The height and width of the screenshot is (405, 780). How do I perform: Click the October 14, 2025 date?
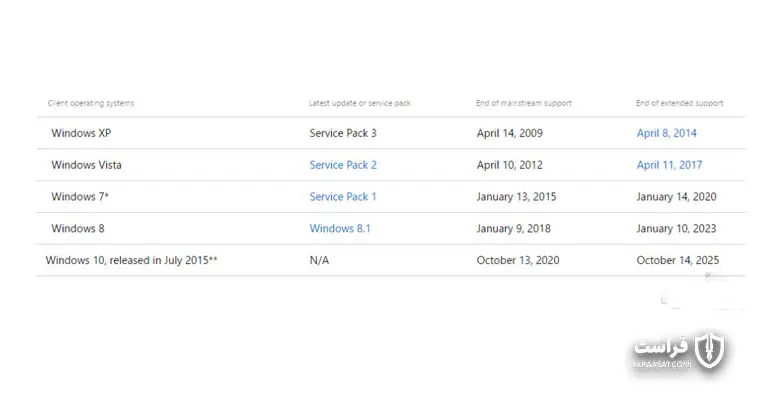(x=678, y=260)
